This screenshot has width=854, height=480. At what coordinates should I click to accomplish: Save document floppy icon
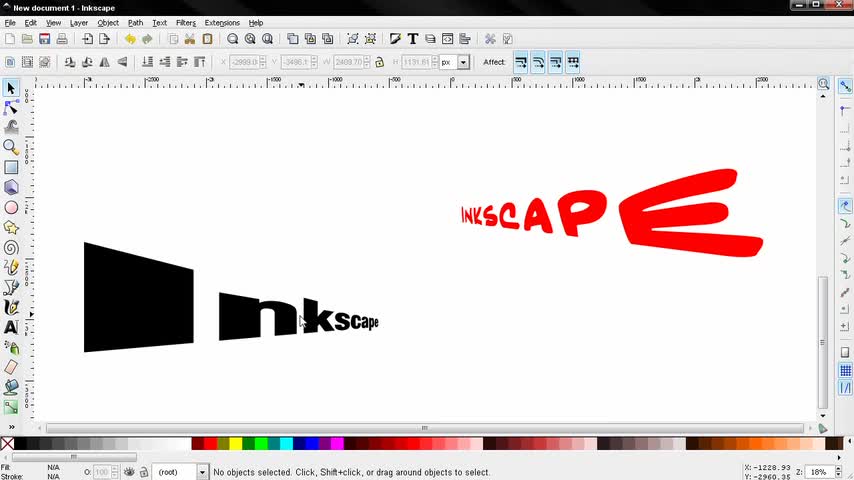[45, 39]
